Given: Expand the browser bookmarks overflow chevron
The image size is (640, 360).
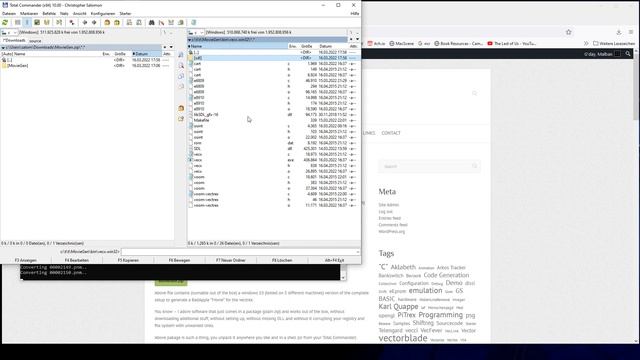Looking at the screenshot, I should (586, 43).
